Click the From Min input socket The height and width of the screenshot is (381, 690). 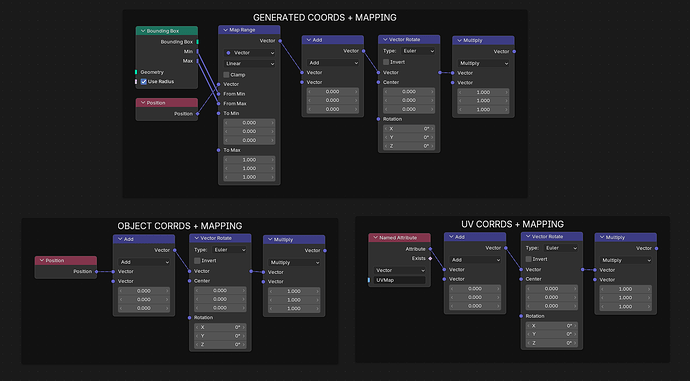coord(219,94)
